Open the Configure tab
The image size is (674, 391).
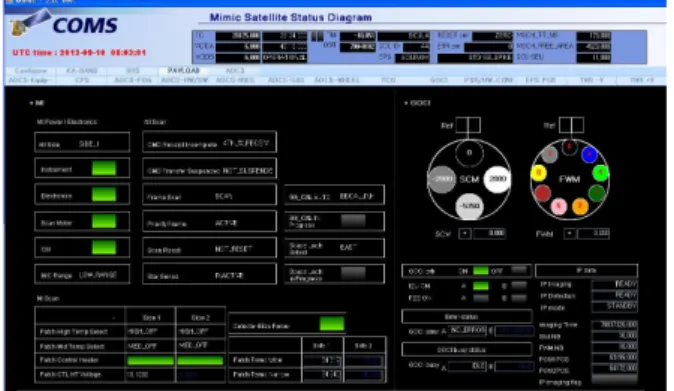(x=31, y=70)
